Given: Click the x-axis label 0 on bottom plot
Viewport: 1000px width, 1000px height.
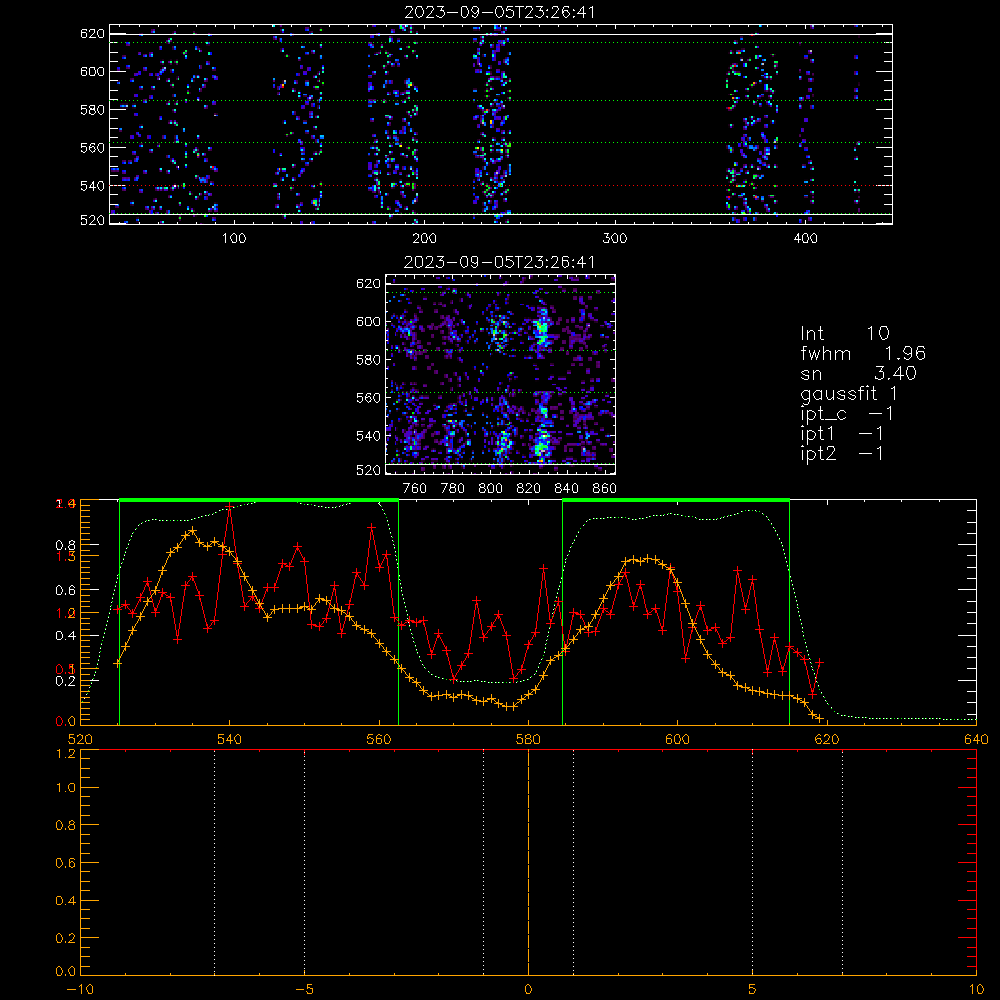Looking at the screenshot, I should click(528, 990).
